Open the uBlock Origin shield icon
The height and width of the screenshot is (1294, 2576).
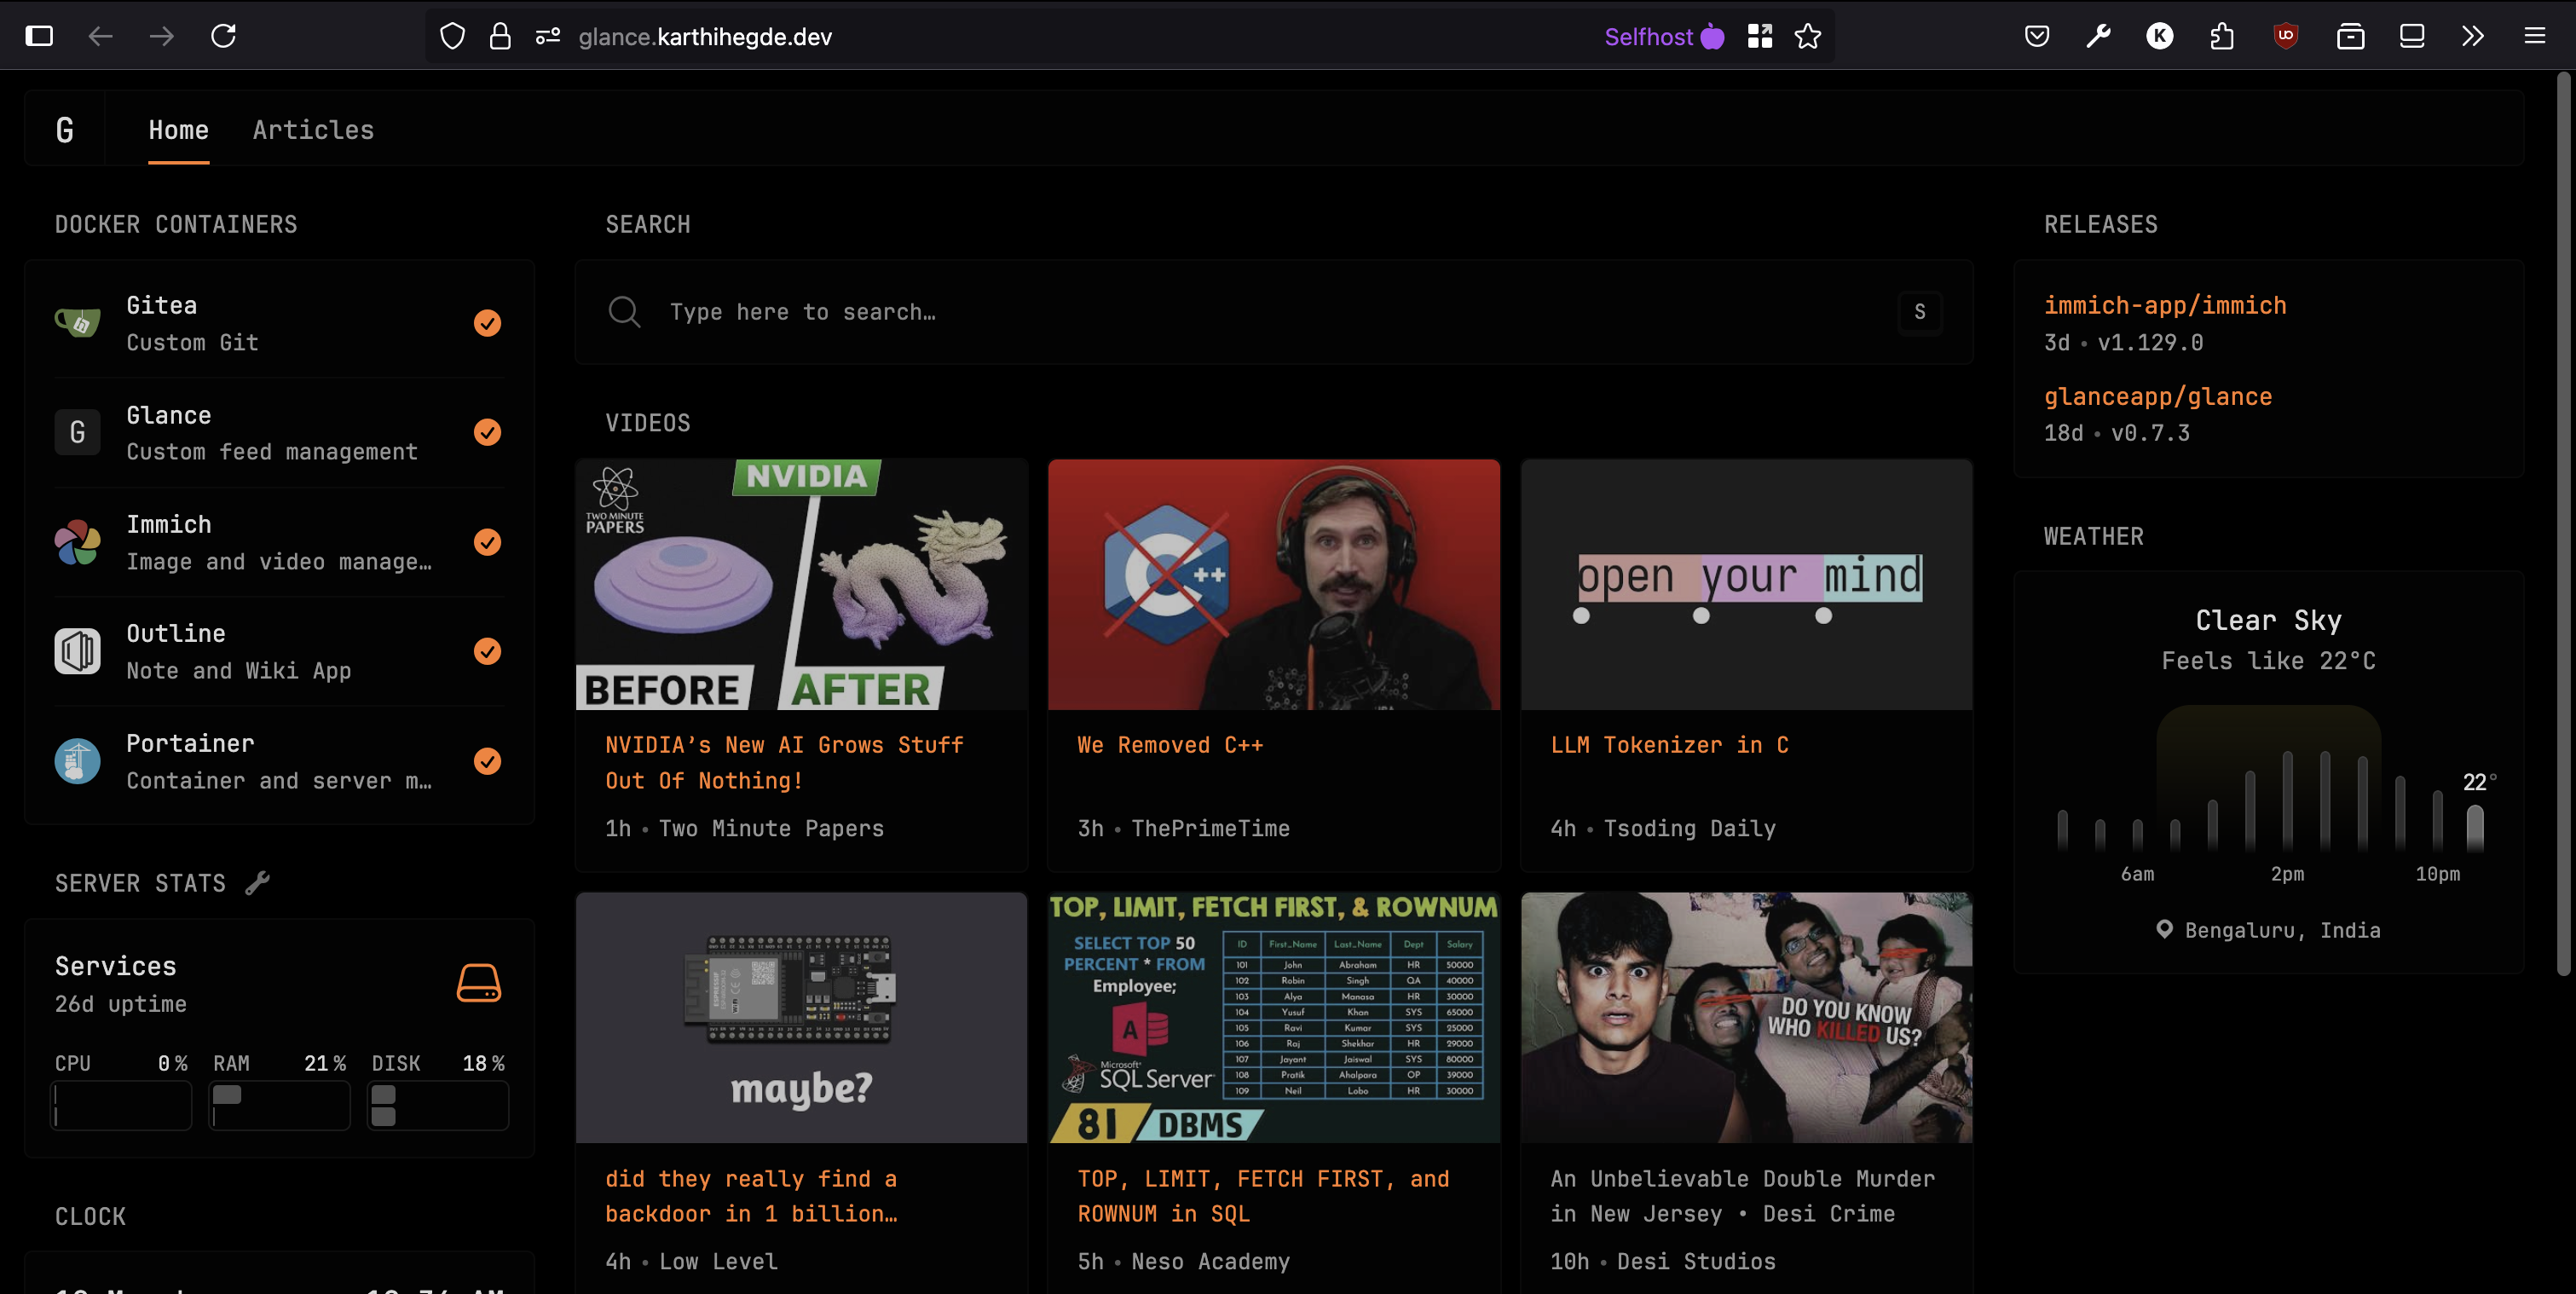[x=2286, y=37]
